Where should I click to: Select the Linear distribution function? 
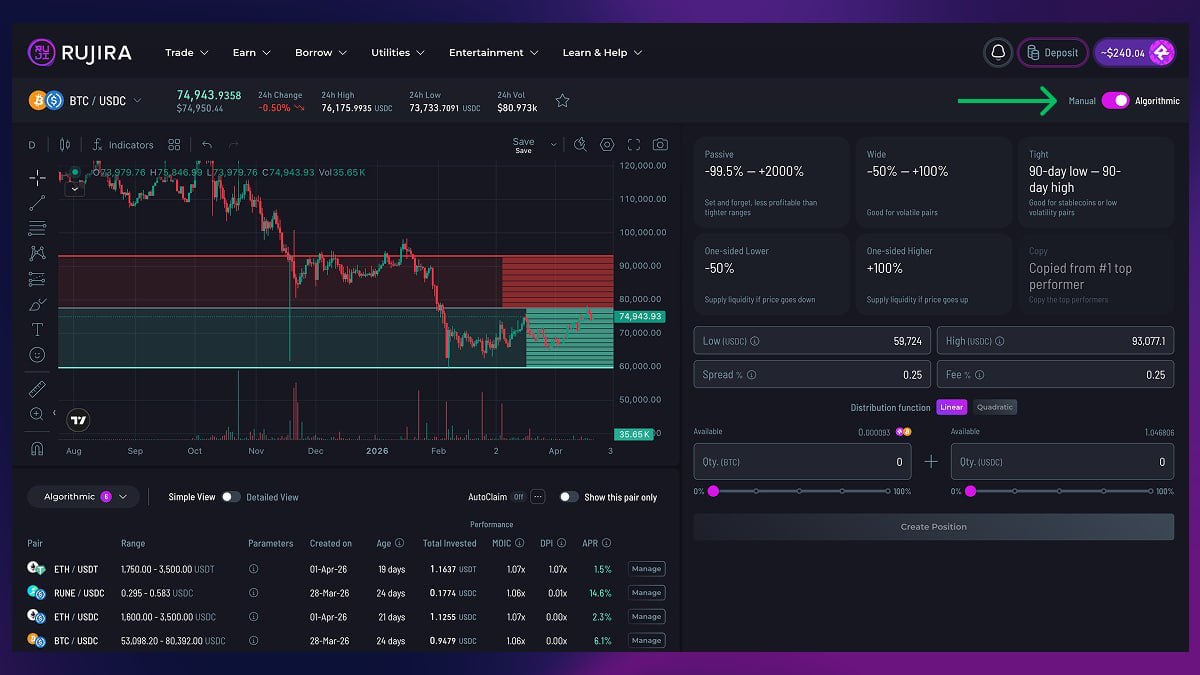951,407
